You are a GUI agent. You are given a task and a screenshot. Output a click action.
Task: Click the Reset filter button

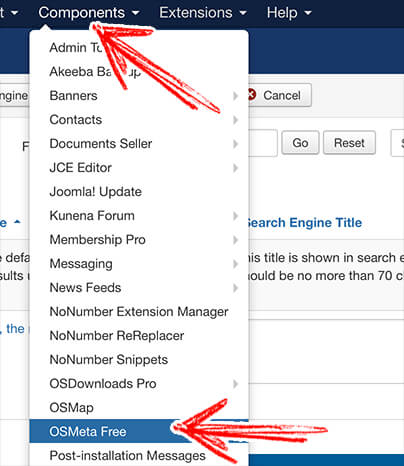pyautogui.click(x=349, y=143)
